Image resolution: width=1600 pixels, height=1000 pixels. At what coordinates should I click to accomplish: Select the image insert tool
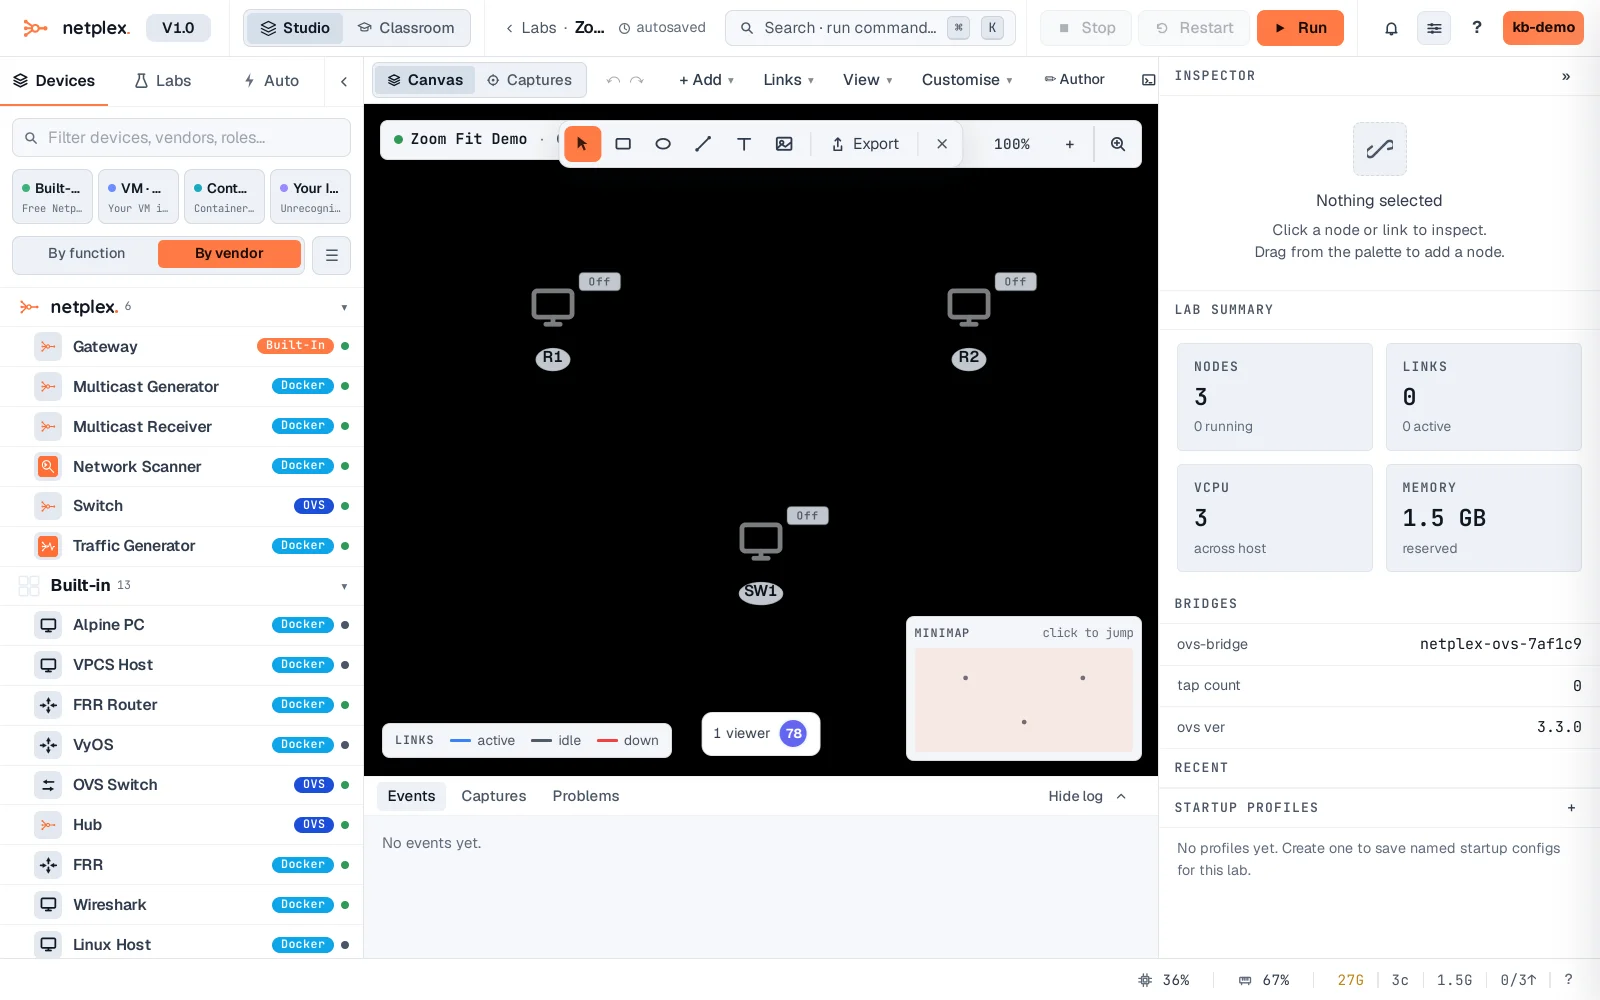(784, 144)
